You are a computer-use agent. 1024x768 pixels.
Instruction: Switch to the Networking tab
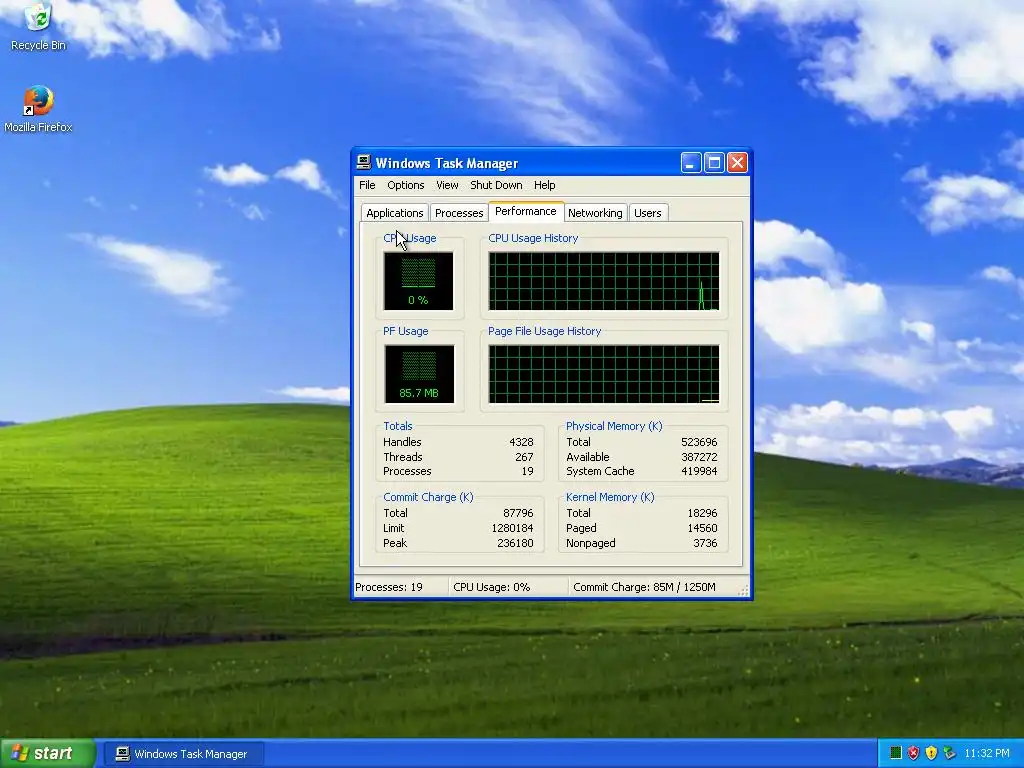(x=595, y=213)
